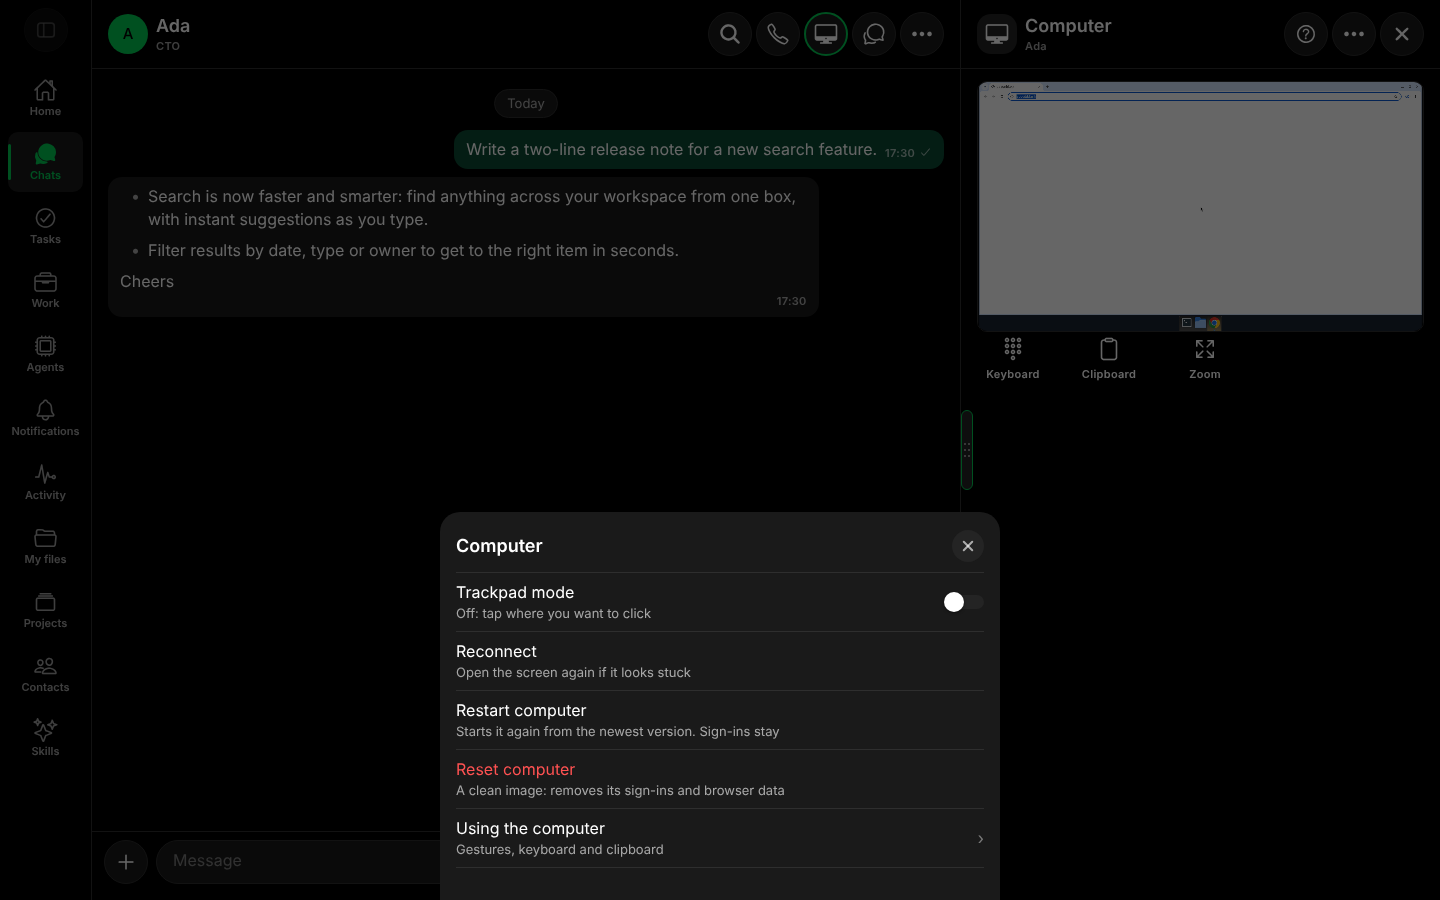This screenshot has height=900, width=1440.
Task: Click the panel resize handle
Action: pyautogui.click(x=967, y=450)
